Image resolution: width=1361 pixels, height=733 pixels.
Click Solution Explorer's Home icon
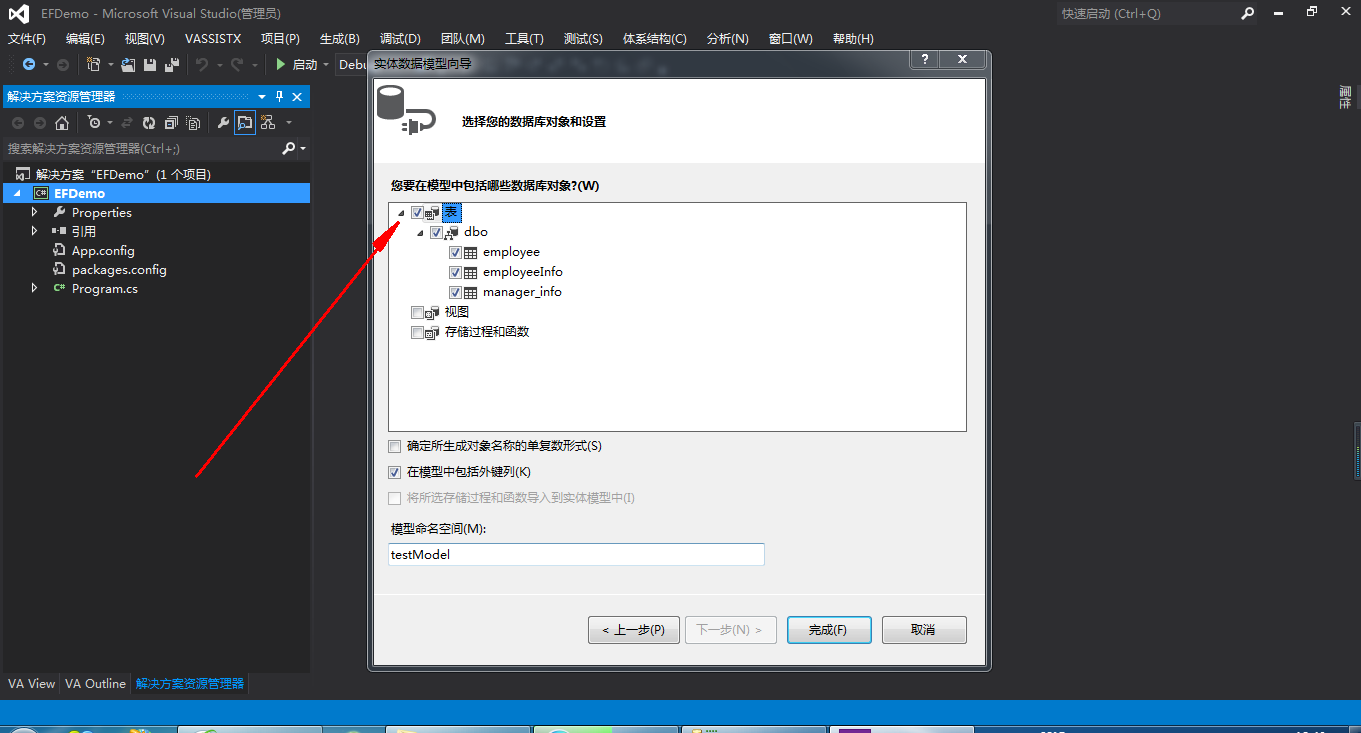[x=62, y=123]
